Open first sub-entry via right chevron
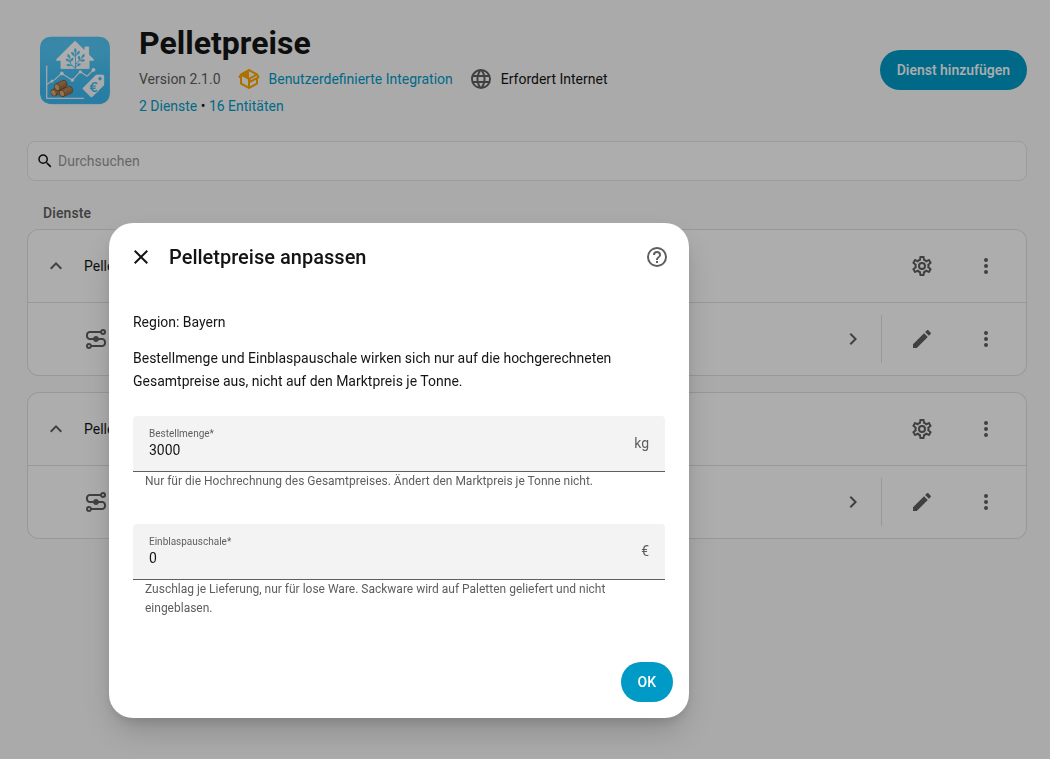The width and height of the screenshot is (1050, 759). [852, 339]
